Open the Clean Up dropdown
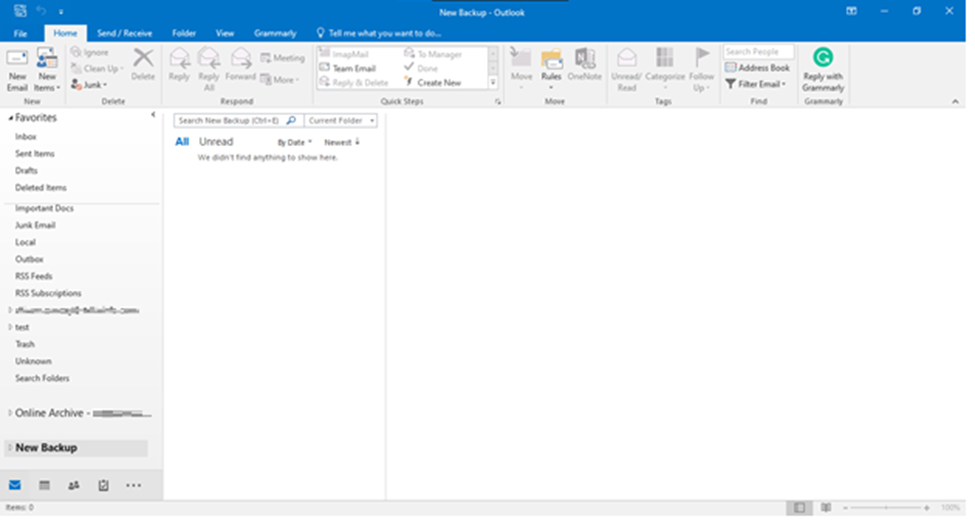This screenshot has height=522, width=975. point(98,68)
